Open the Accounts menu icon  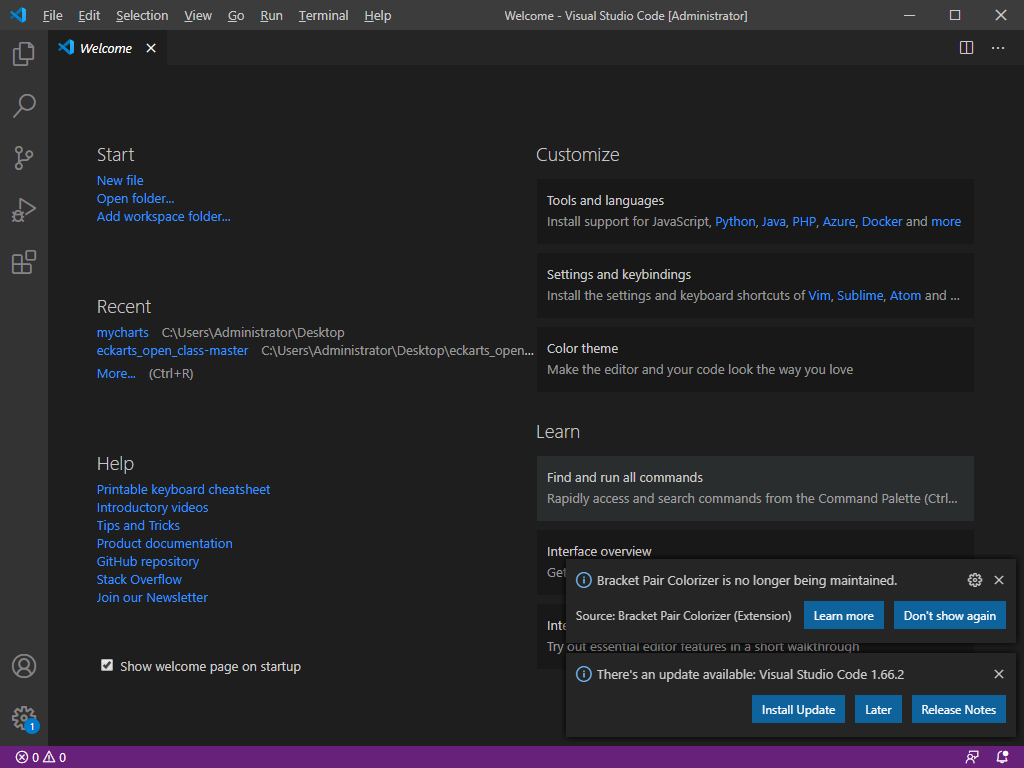point(24,666)
